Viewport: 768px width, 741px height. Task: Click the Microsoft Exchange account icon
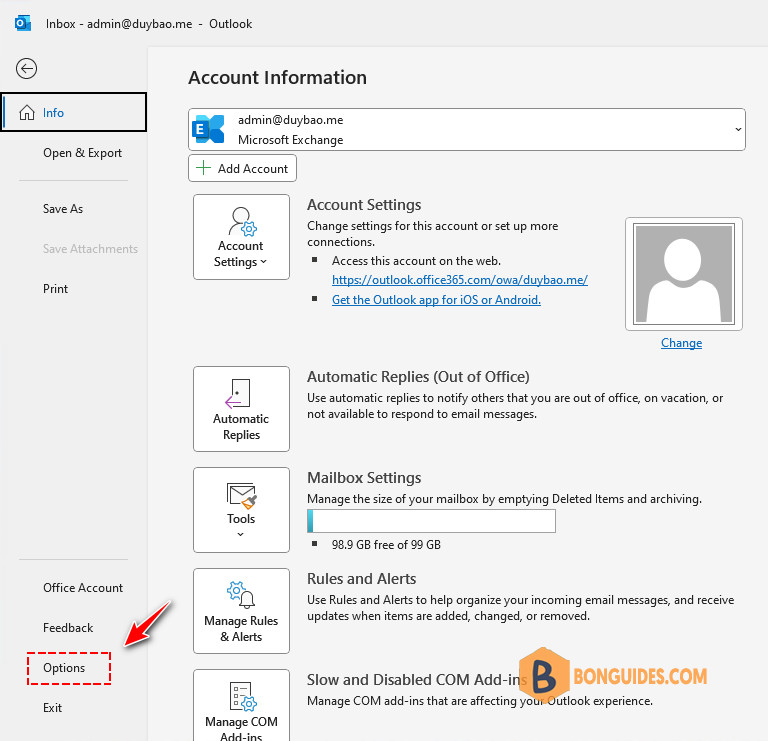click(x=209, y=129)
